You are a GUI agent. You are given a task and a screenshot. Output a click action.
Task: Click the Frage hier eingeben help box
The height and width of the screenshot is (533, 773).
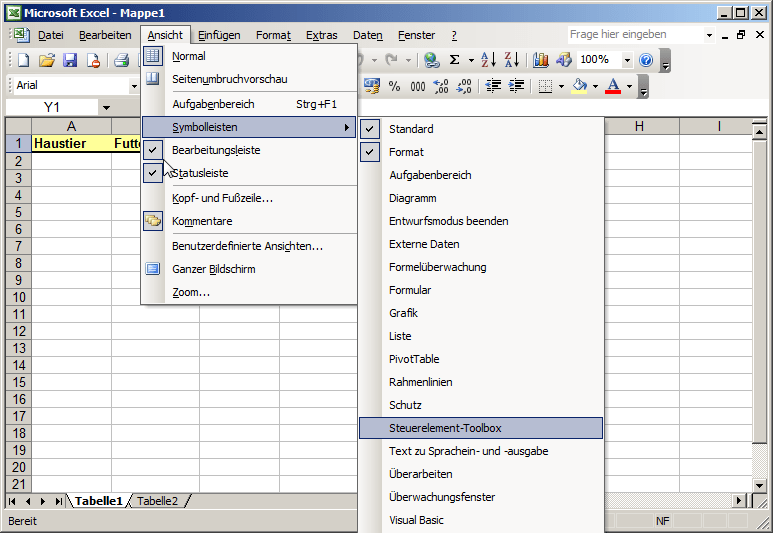click(636, 35)
